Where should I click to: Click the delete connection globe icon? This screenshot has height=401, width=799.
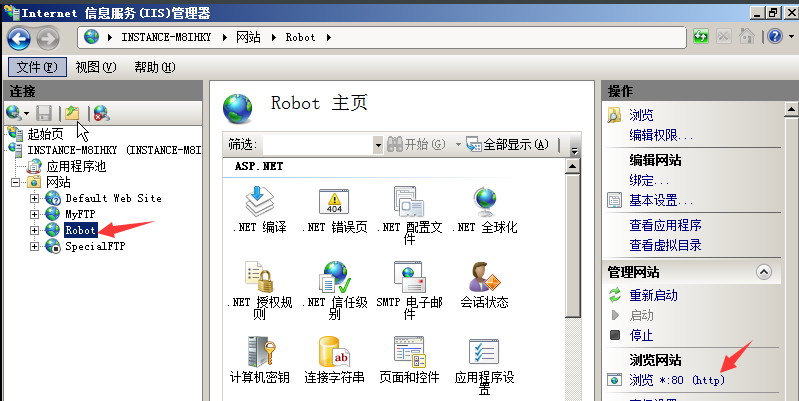(x=101, y=113)
